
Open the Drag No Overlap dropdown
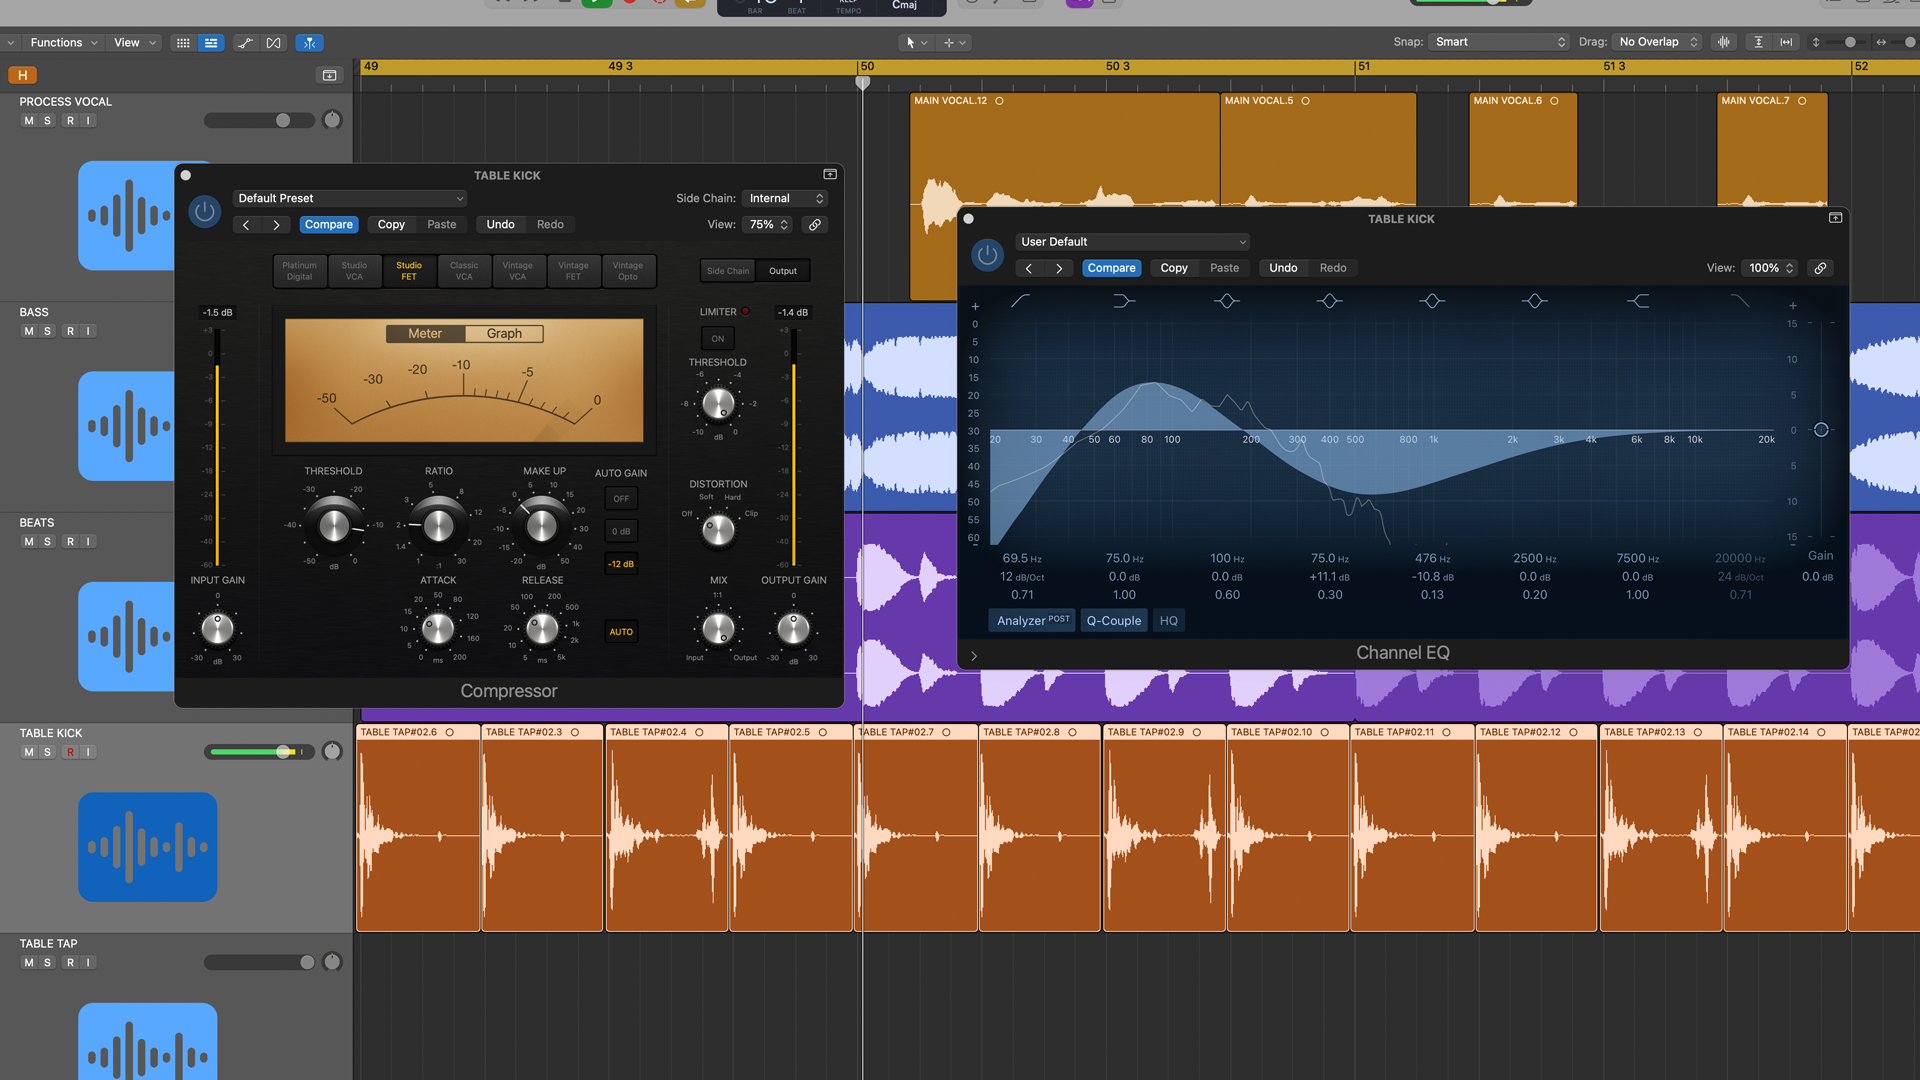coord(1658,42)
